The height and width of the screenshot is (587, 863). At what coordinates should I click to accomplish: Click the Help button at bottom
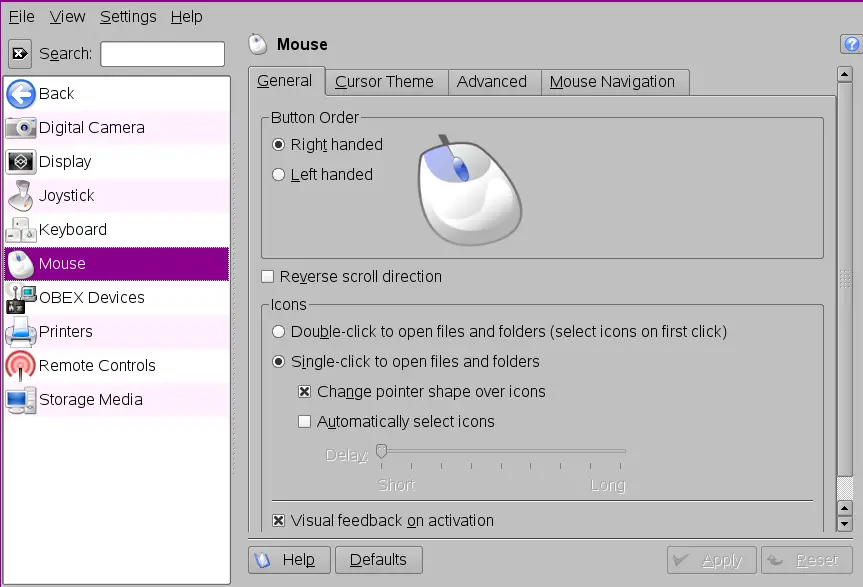coord(288,560)
